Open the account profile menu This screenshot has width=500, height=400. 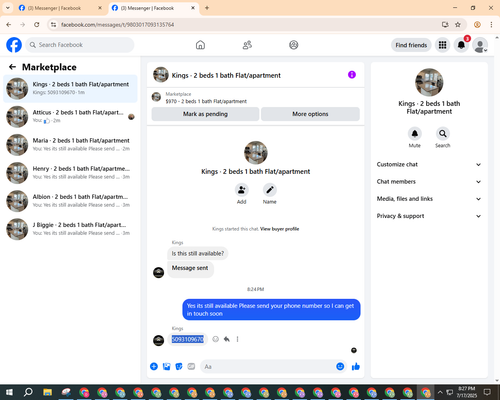480,45
